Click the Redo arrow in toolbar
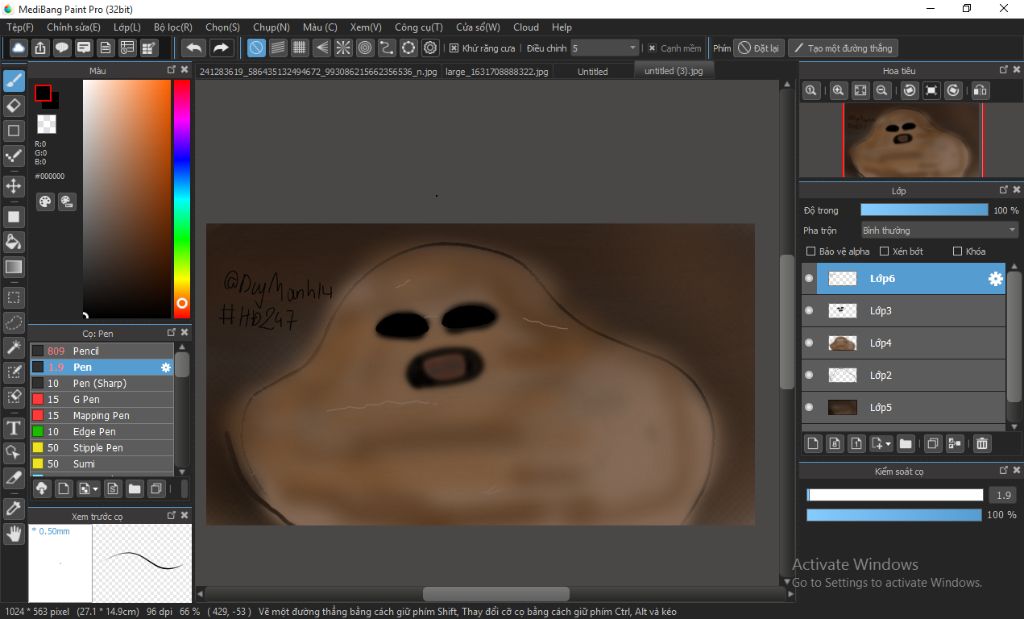The height and width of the screenshot is (619, 1024). [x=221, y=48]
